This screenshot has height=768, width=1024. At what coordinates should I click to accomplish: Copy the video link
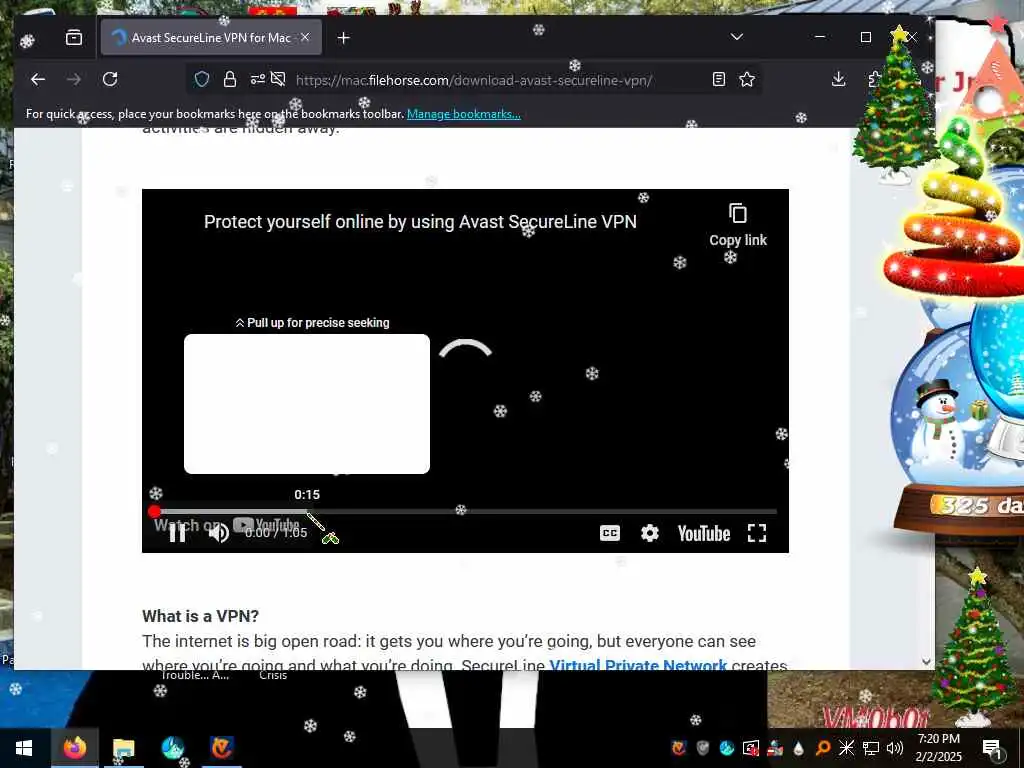tap(738, 225)
